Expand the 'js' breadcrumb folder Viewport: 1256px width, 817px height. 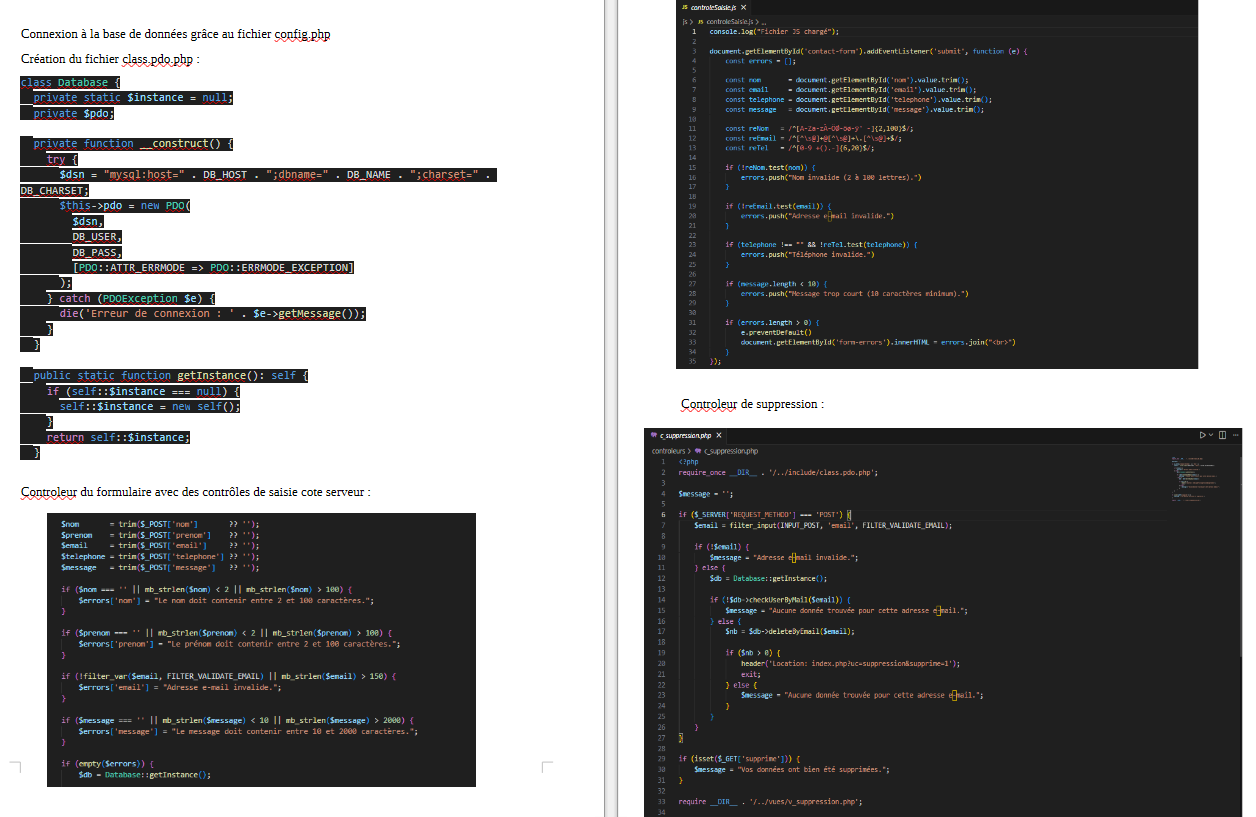684,21
